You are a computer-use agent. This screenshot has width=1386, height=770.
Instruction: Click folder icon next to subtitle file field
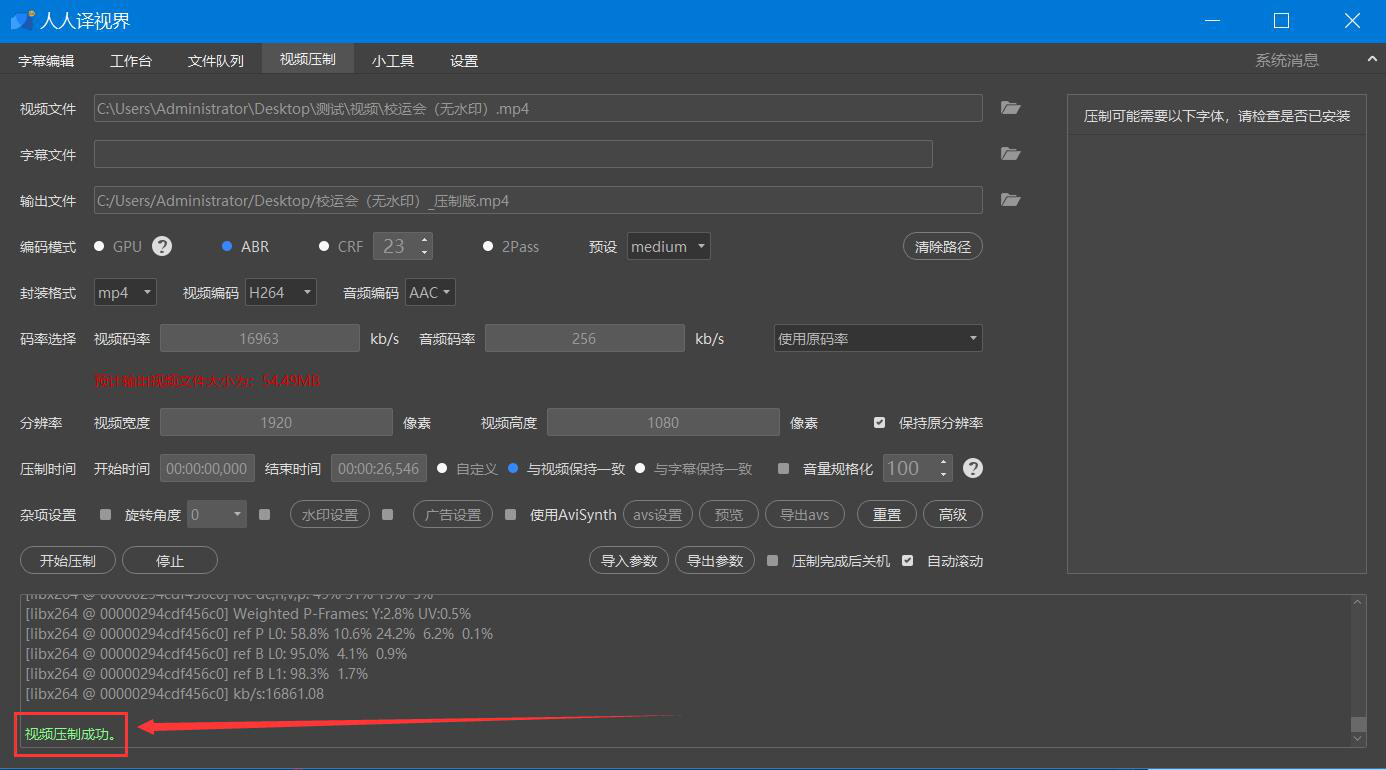click(x=1010, y=154)
